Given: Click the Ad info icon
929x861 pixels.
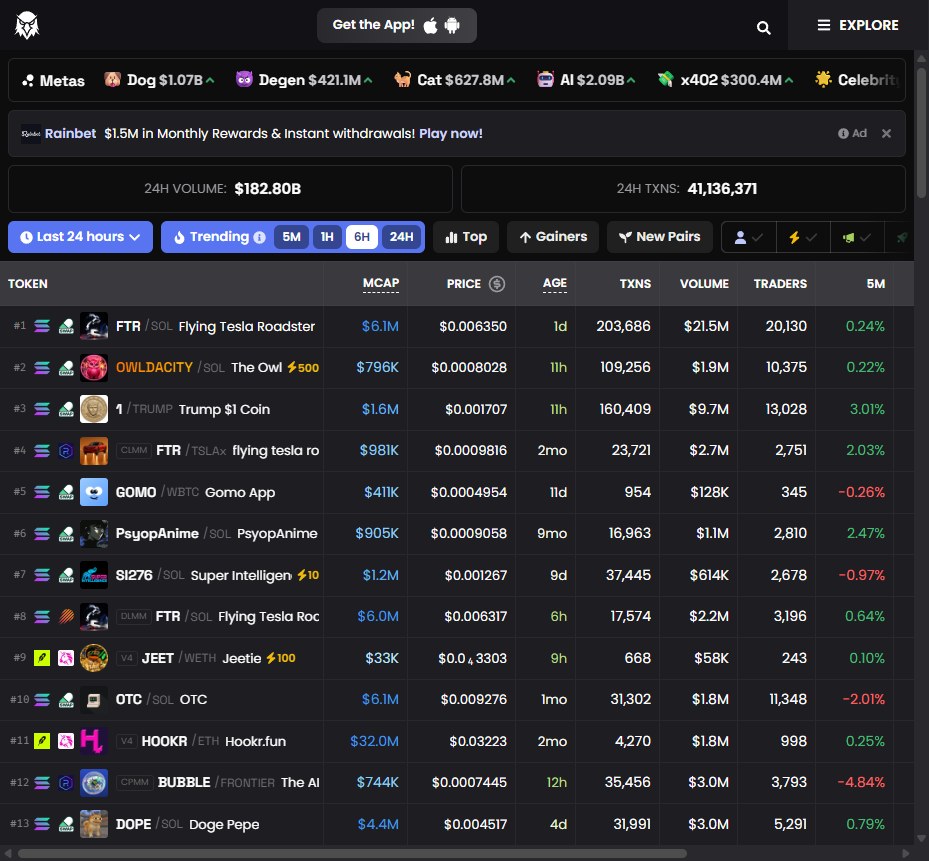Looking at the screenshot, I should [843, 133].
